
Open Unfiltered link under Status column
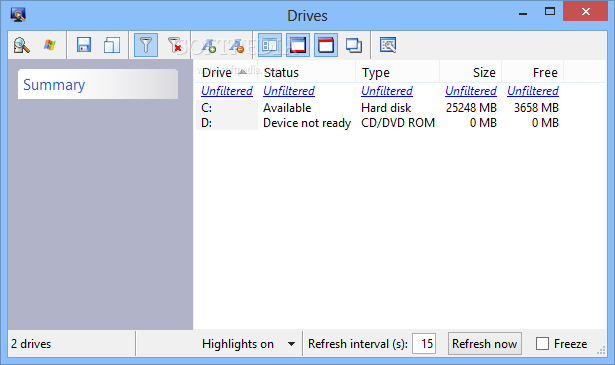pyautogui.click(x=289, y=91)
